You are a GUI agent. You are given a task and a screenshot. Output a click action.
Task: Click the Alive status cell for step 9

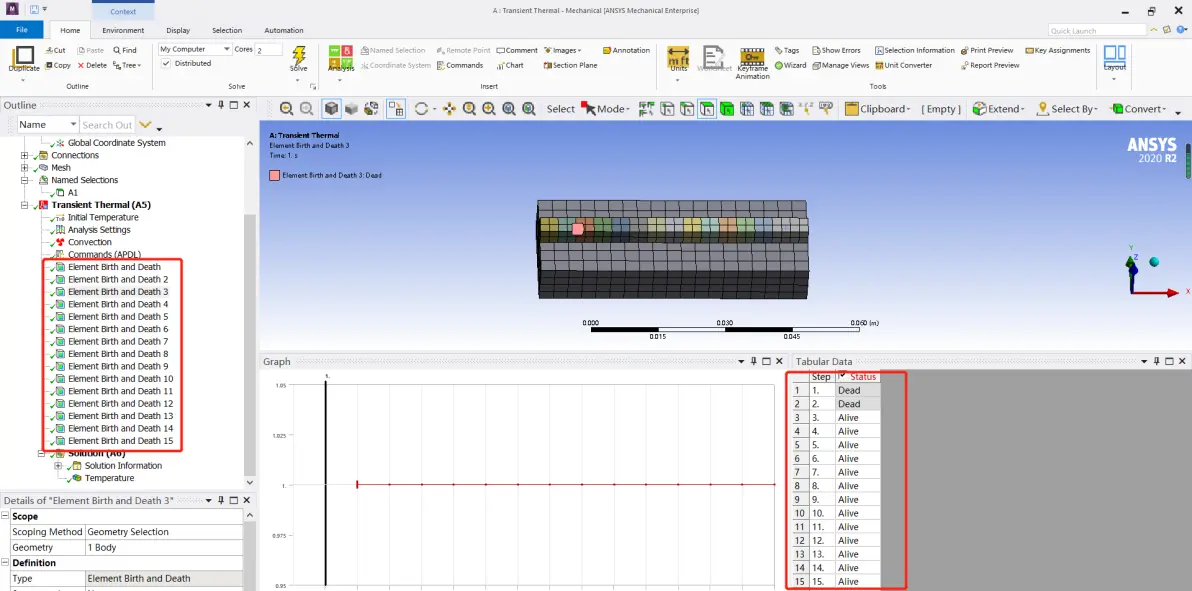pos(858,500)
